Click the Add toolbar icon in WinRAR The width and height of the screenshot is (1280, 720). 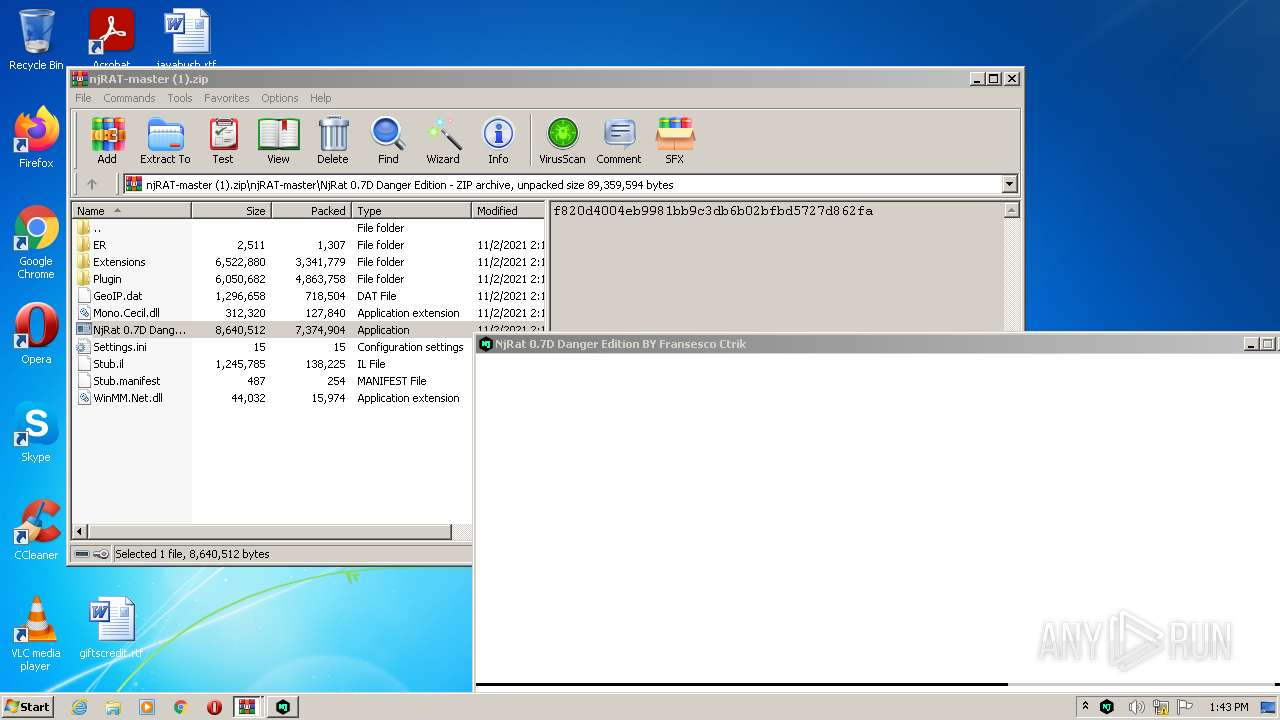pos(107,141)
